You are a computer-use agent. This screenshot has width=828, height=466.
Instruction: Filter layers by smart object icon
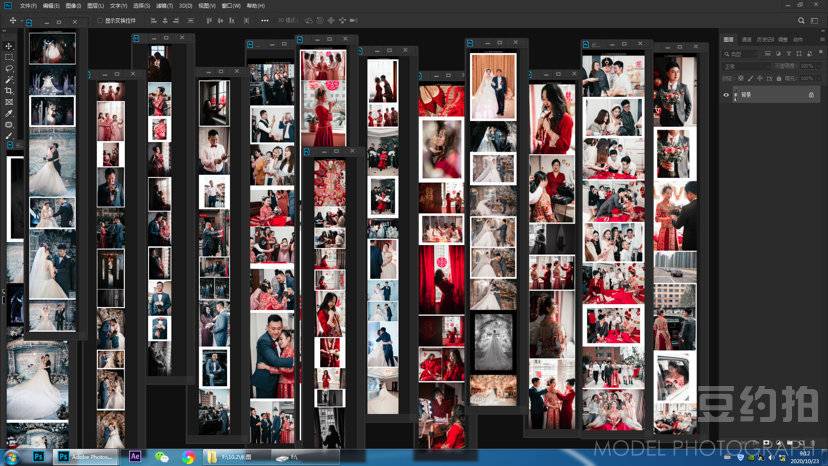pyautogui.click(x=810, y=53)
